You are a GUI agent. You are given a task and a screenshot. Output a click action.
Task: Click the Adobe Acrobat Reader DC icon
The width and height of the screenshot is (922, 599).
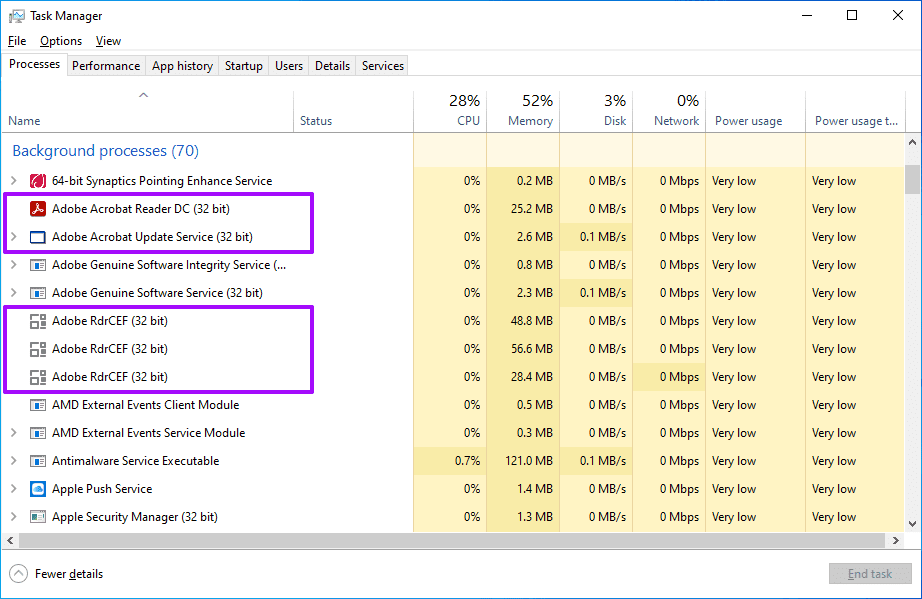[38, 209]
